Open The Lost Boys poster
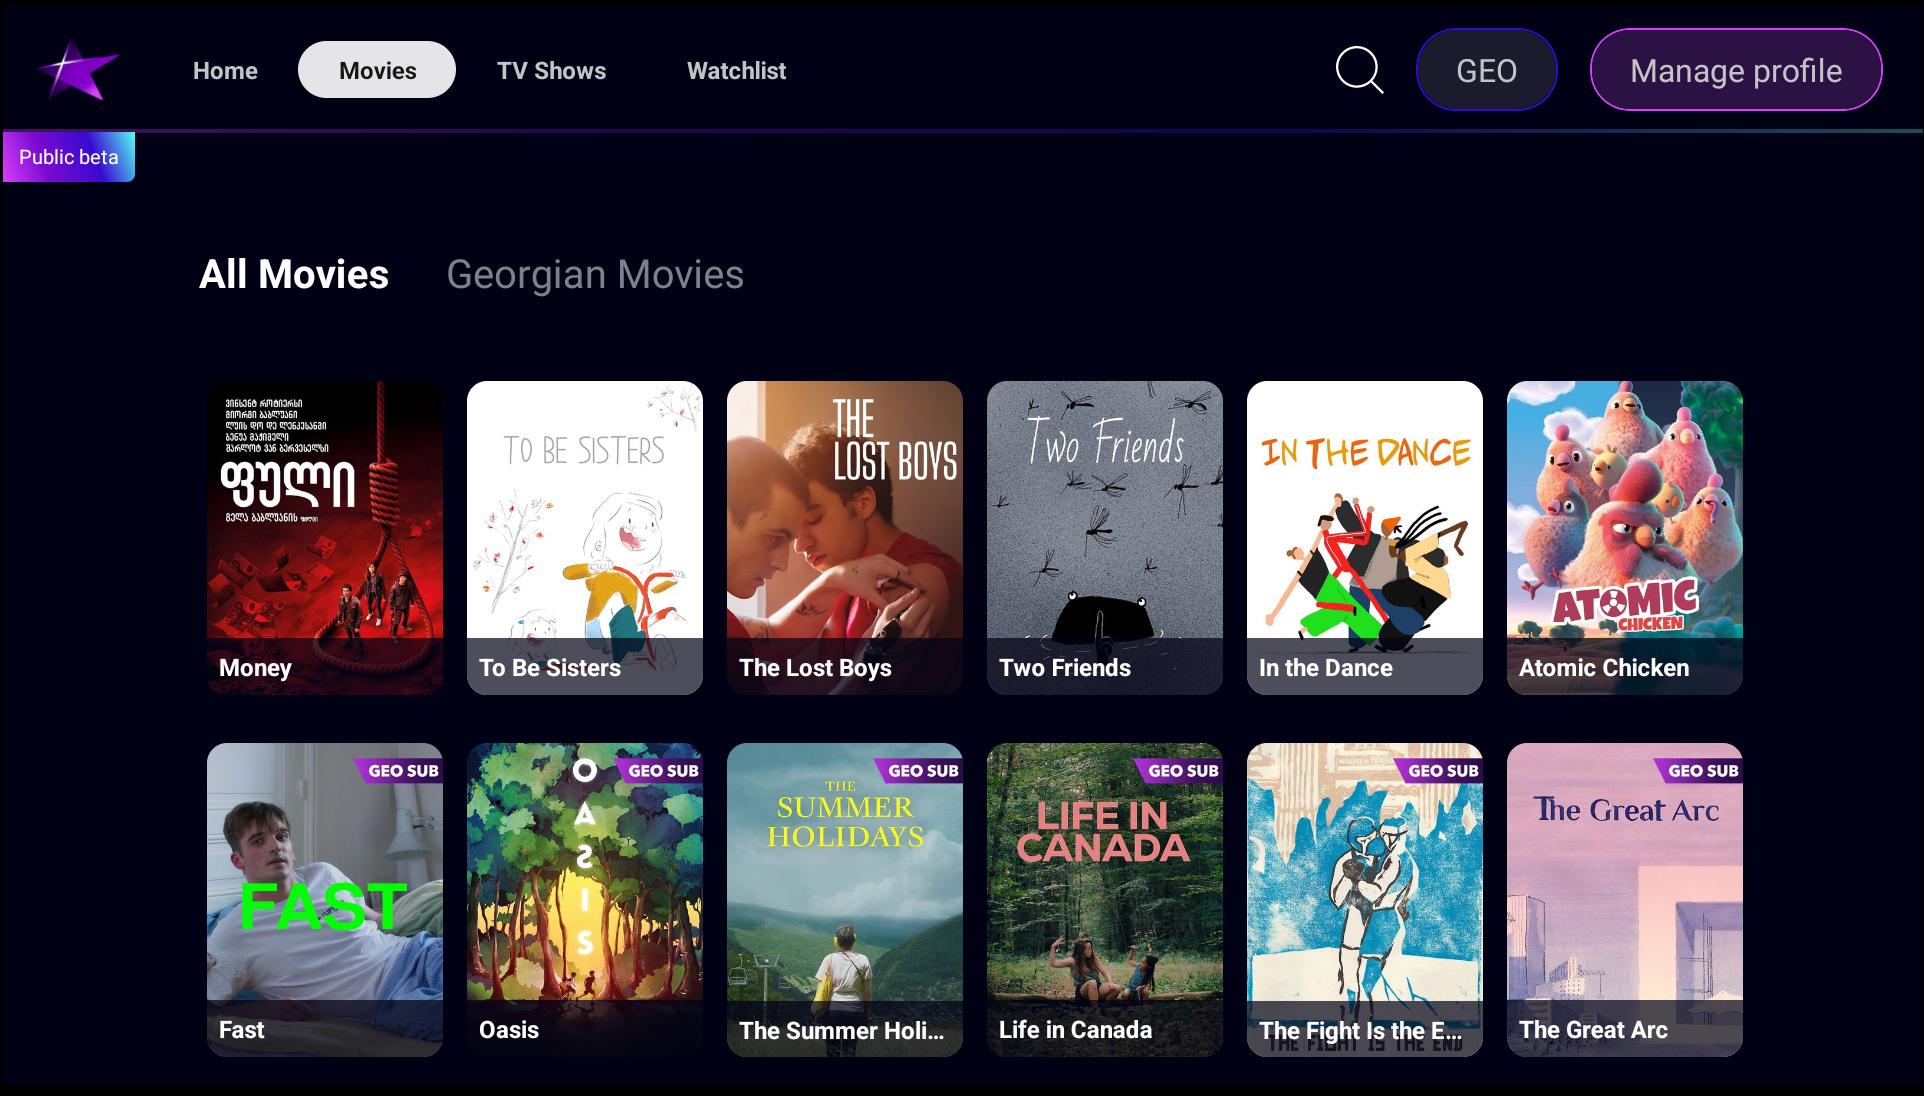The height and width of the screenshot is (1096, 1924). click(x=845, y=538)
